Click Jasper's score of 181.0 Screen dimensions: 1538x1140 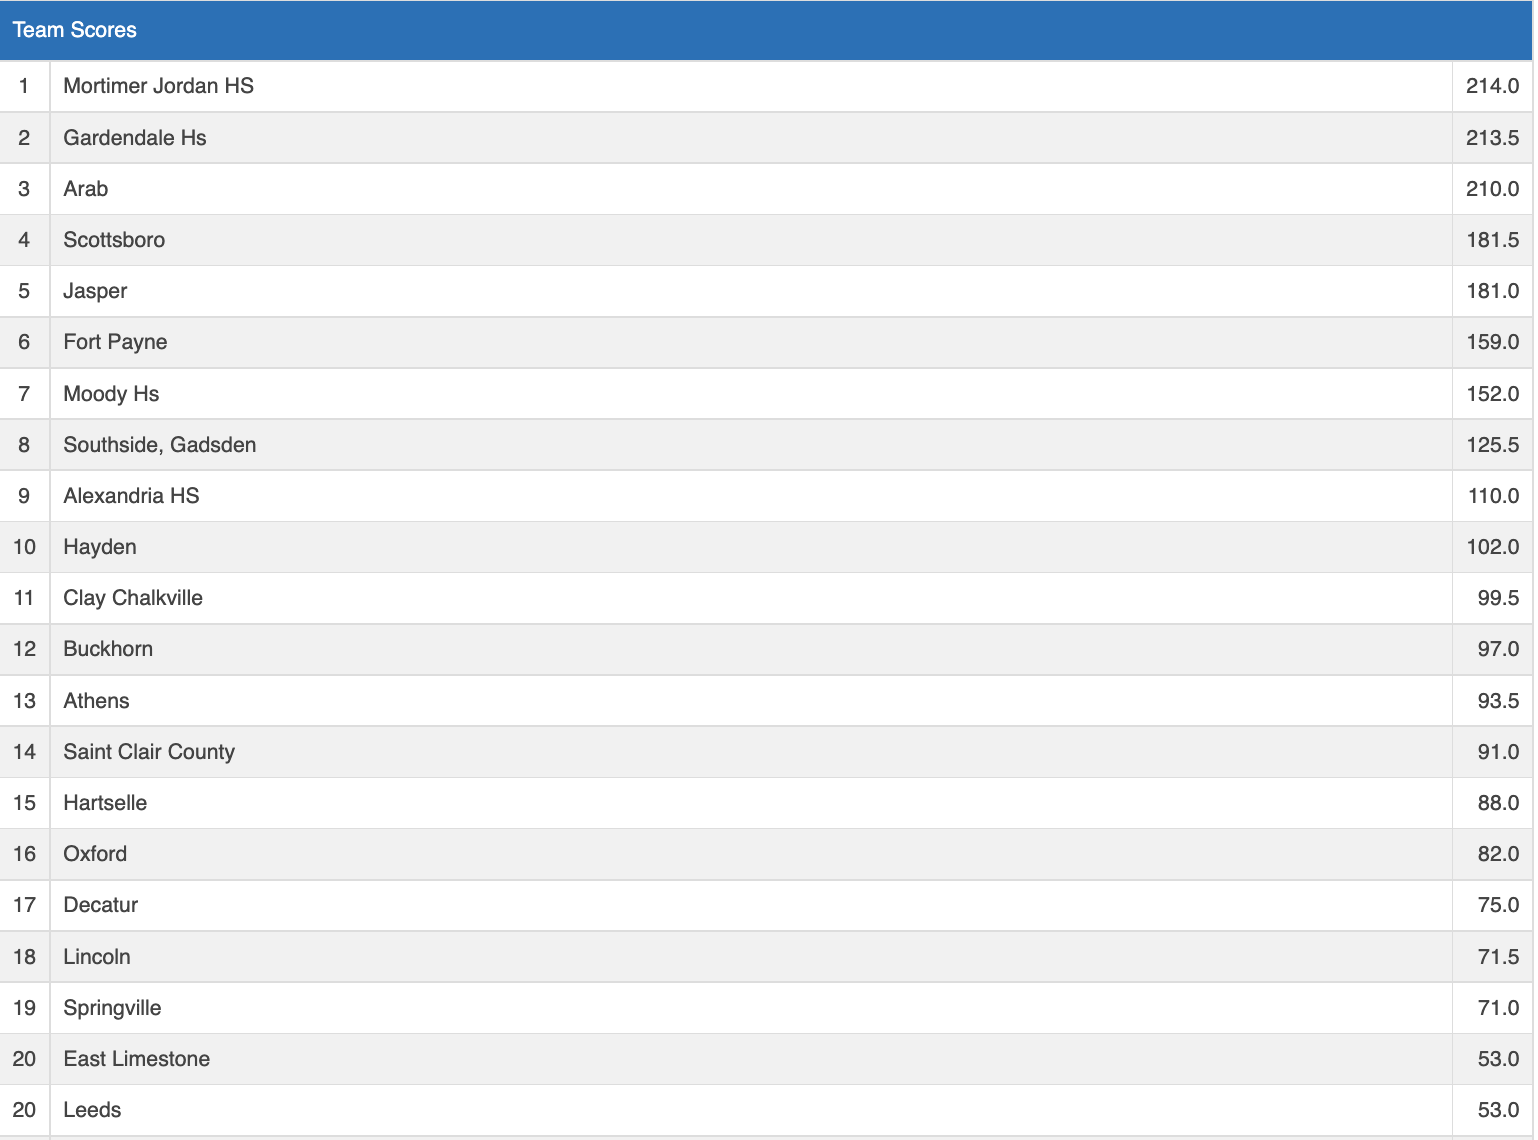[x=1492, y=291]
